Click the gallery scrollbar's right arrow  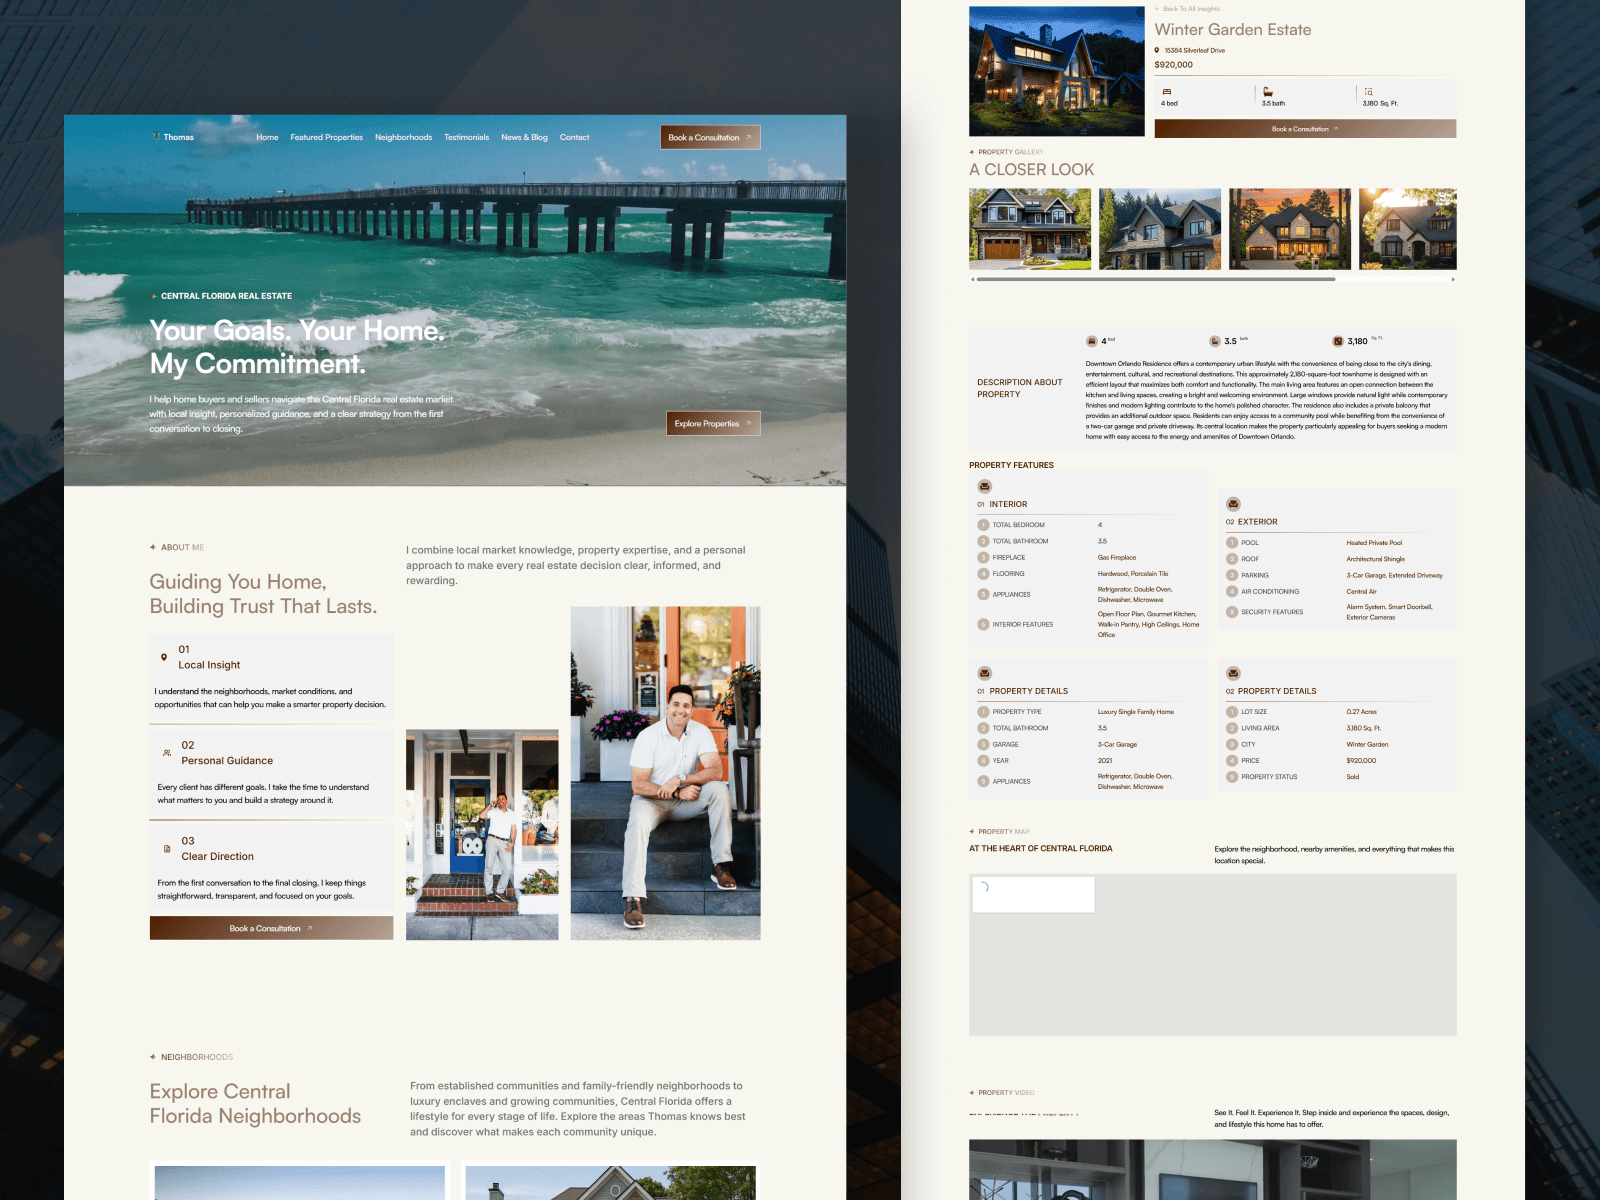(1452, 280)
